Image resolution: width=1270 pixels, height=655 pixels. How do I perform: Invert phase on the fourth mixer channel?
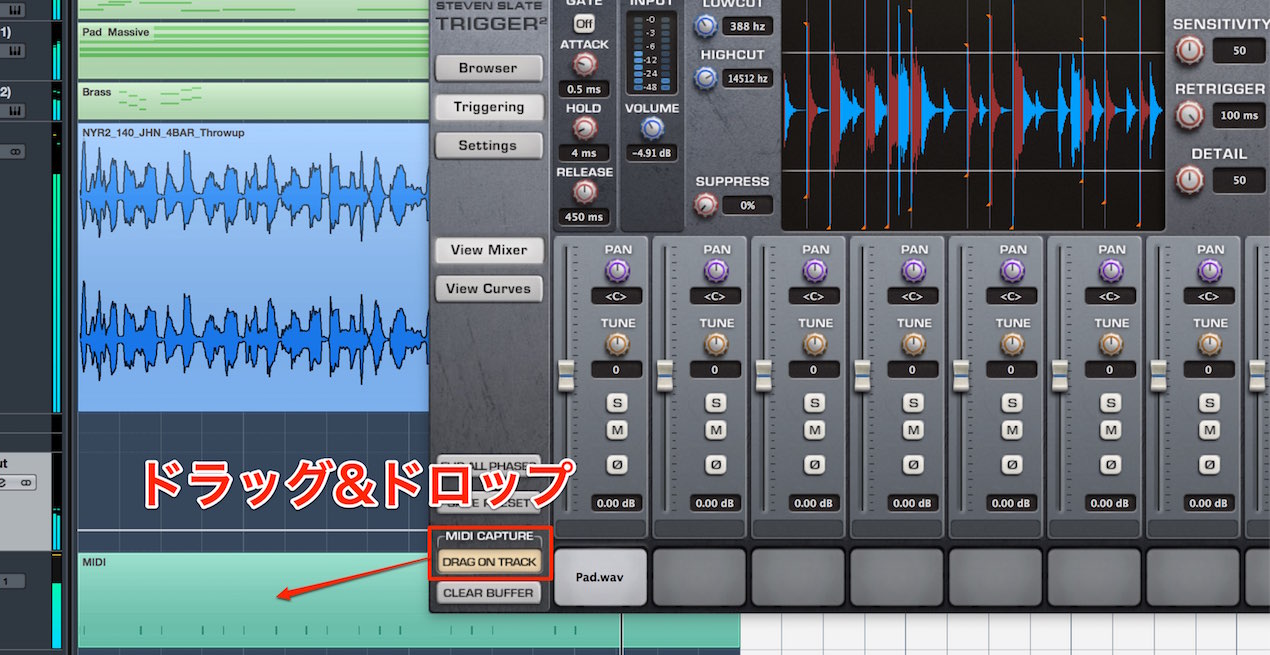(914, 465)
